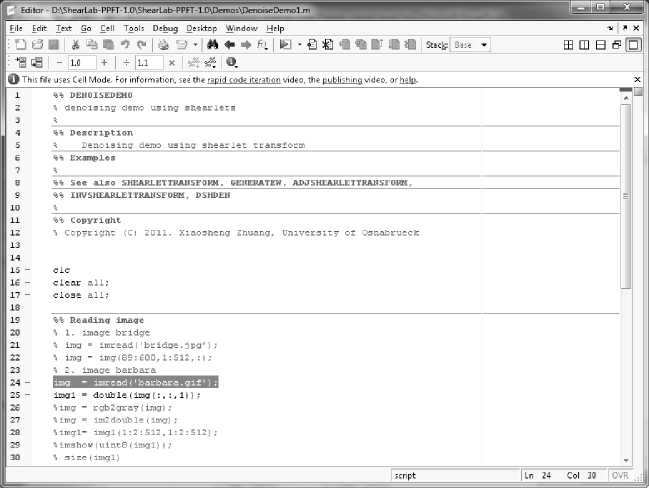The height and width of the screenshot is (488, 649).
Task: Split editor left/right layout icon
Action: [584, 45]
